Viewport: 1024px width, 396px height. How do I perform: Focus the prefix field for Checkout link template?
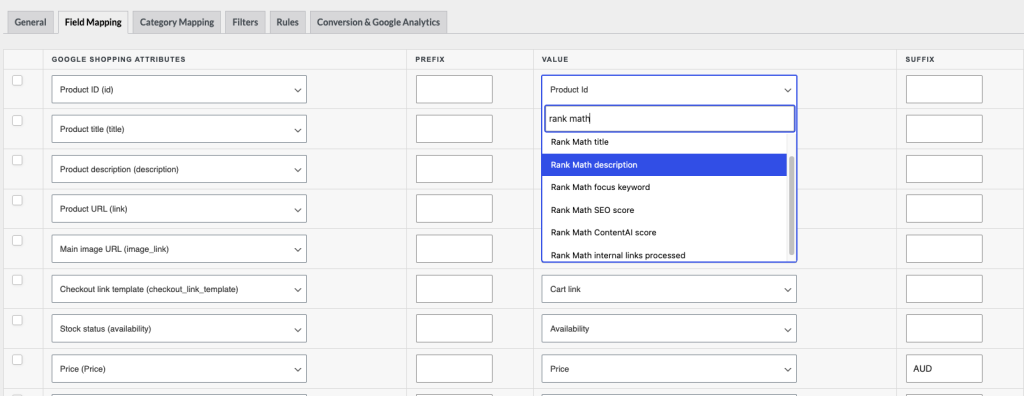454,289
